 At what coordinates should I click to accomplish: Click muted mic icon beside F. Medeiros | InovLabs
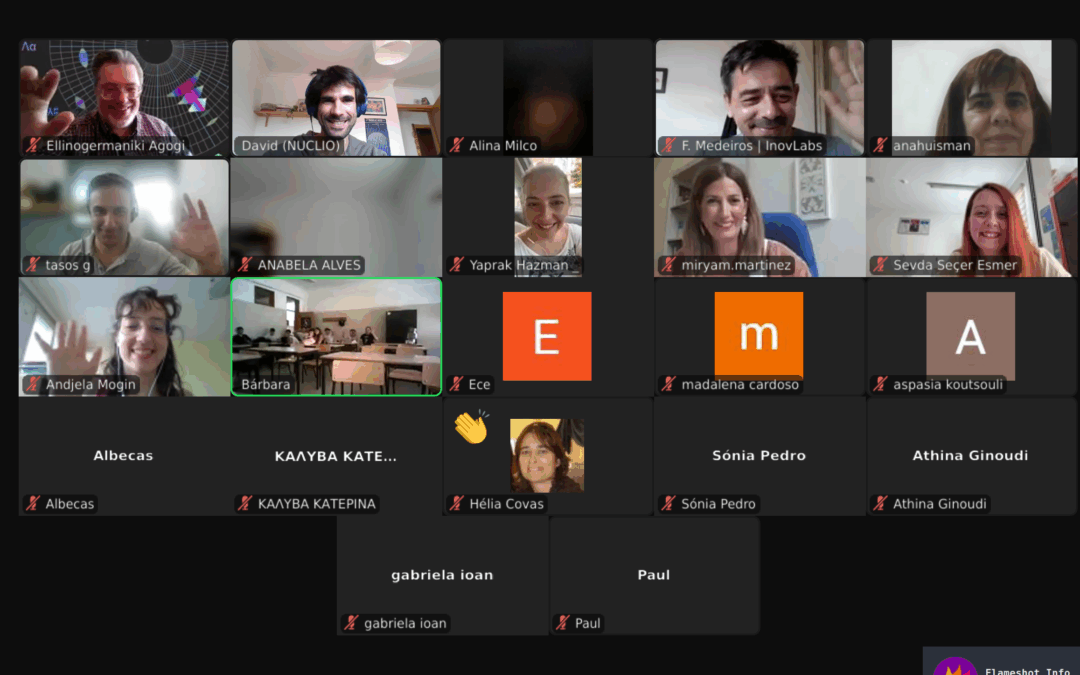pyautogui.click(x=669, y=145)
